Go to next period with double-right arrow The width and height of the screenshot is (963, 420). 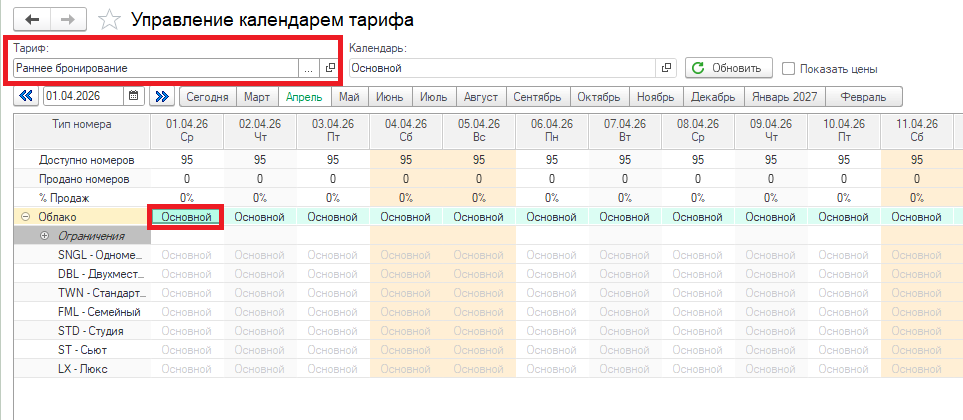pos(161,97)
